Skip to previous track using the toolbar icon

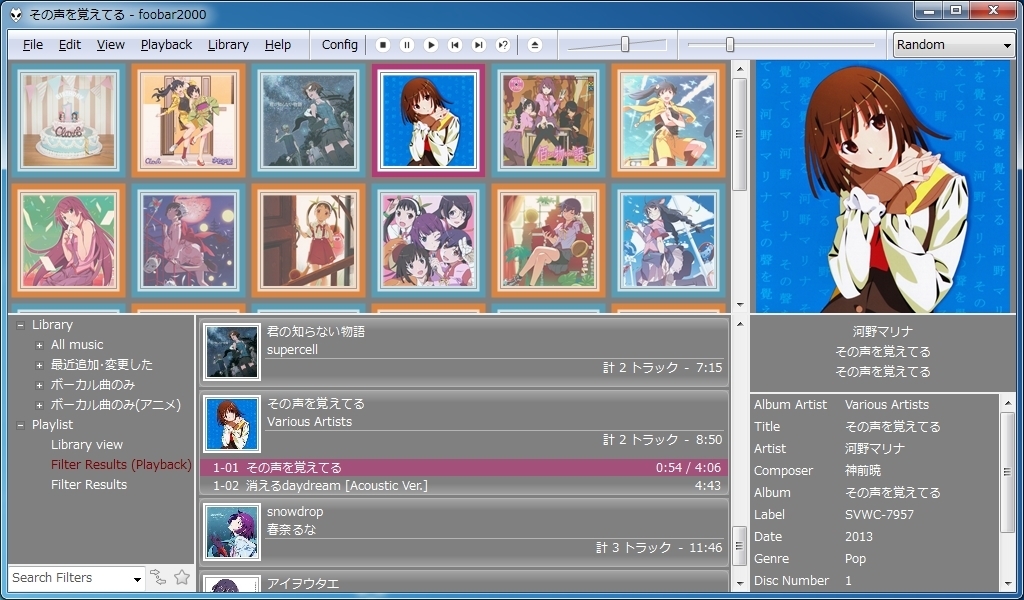pos(455,45)
